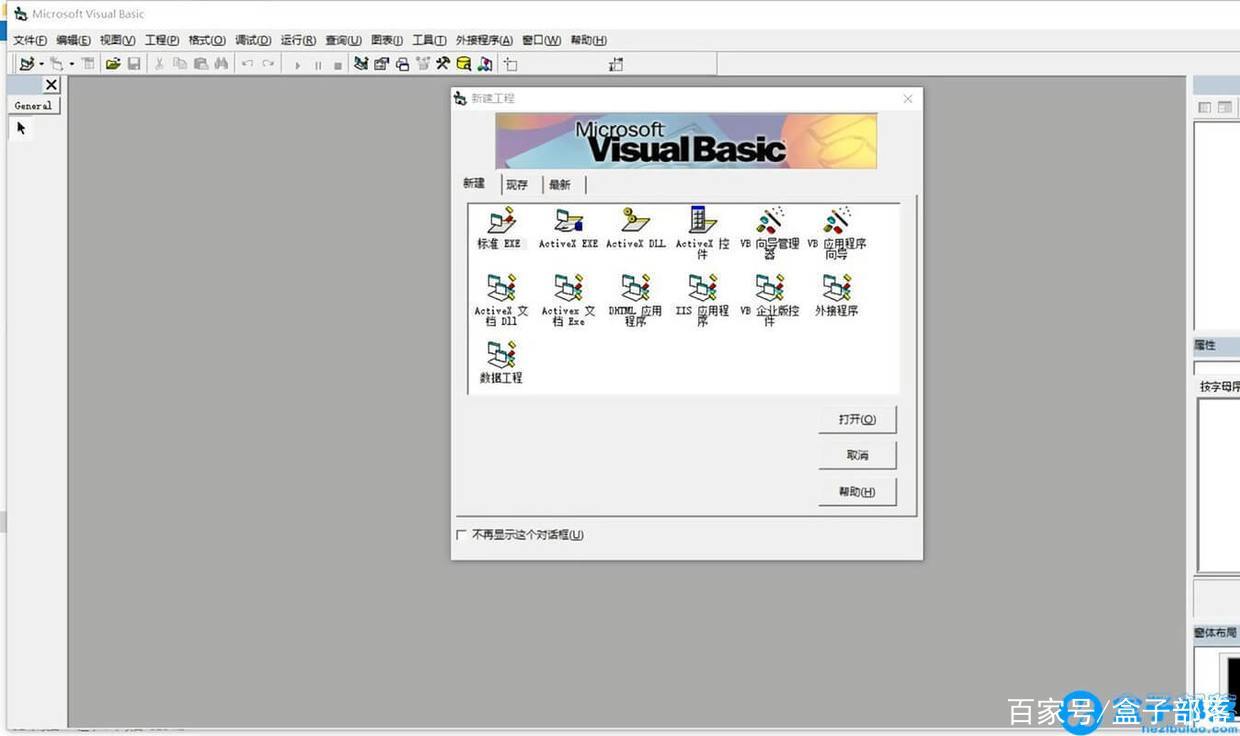Open the 工具(T) menu
The image size is (1240, 736).
coord(429,40)
